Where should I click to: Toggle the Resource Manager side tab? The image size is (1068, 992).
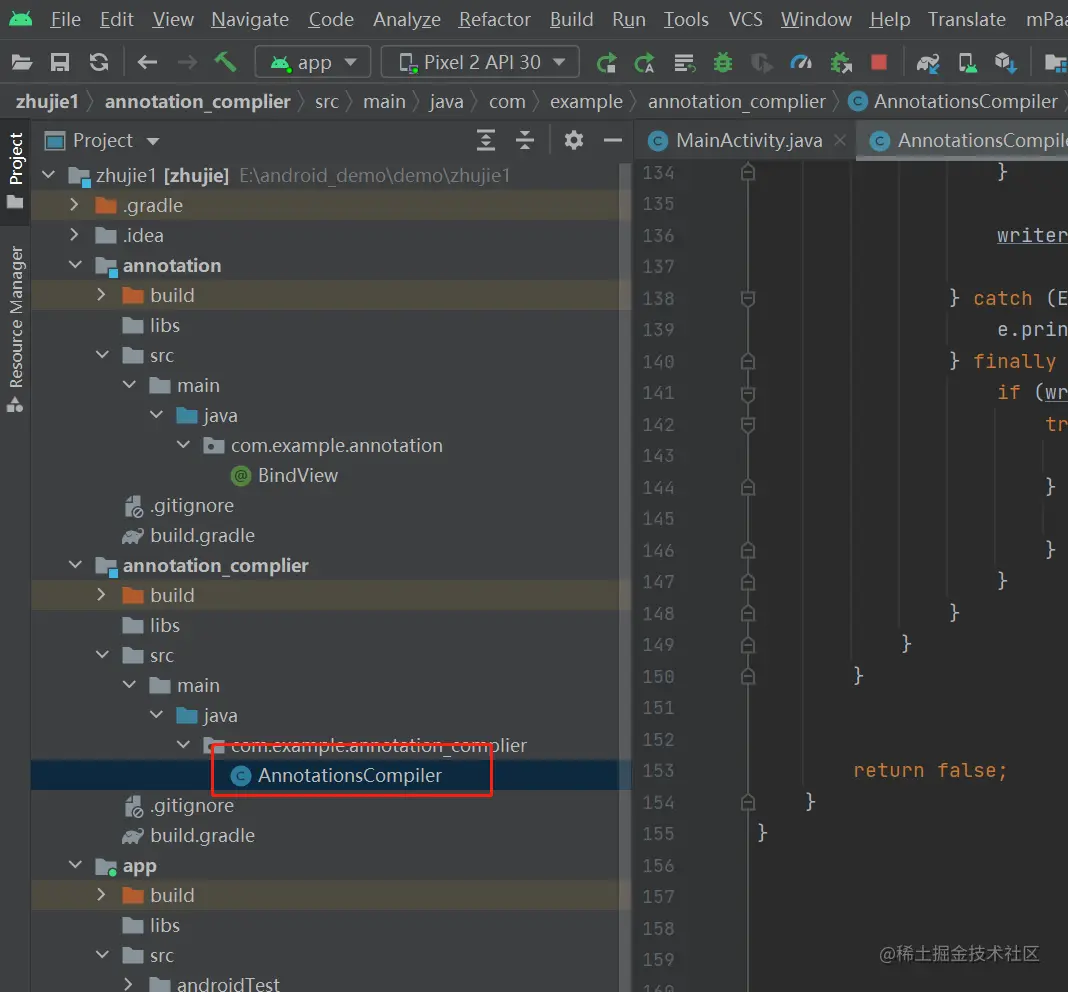(15, 329)
